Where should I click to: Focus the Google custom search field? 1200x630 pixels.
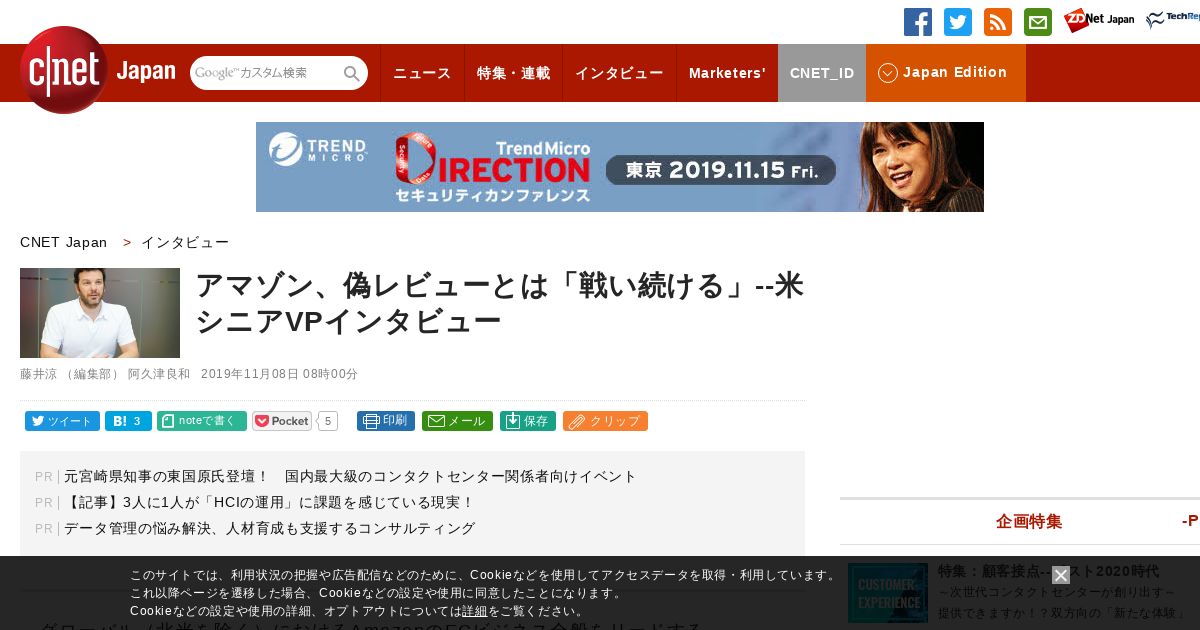click(x=266, y=73)
